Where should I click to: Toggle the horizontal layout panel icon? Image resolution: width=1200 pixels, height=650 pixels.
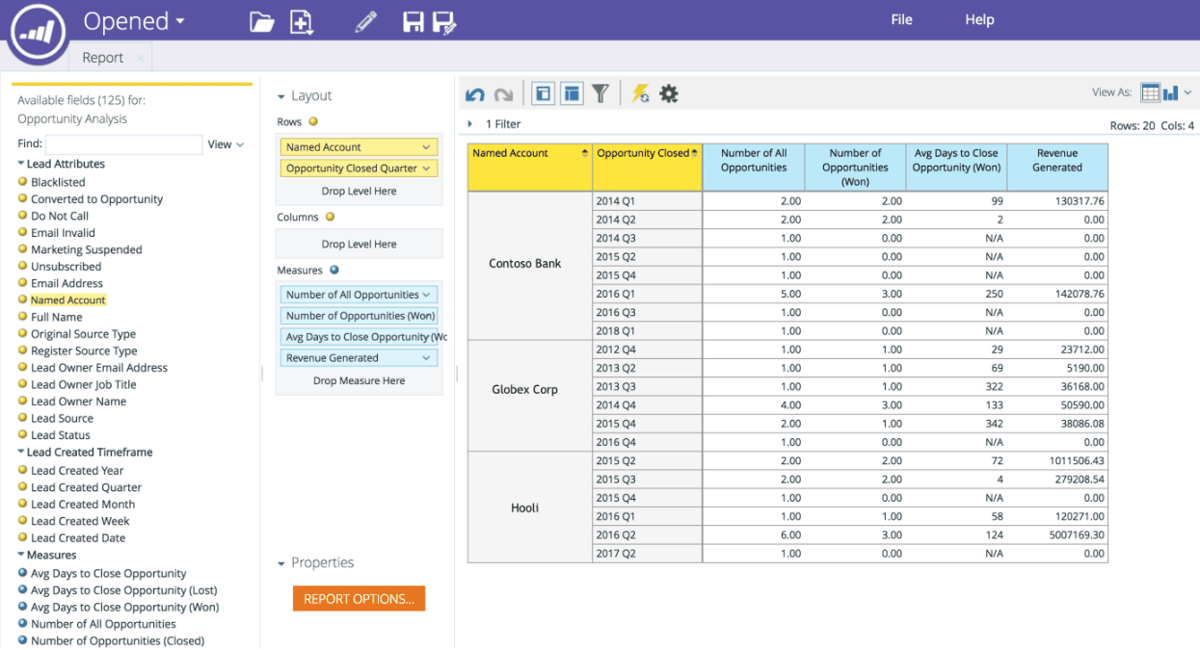coord(572,92)
